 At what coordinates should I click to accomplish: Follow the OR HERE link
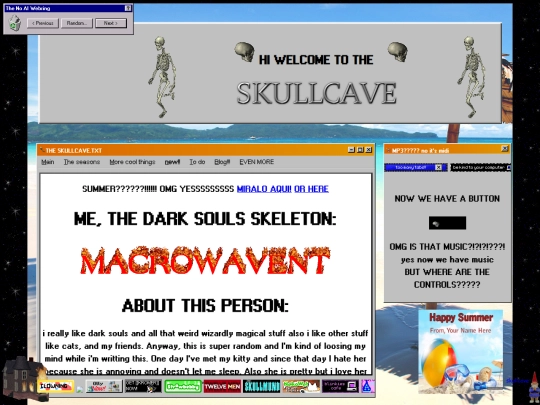(x=311, y=189)
